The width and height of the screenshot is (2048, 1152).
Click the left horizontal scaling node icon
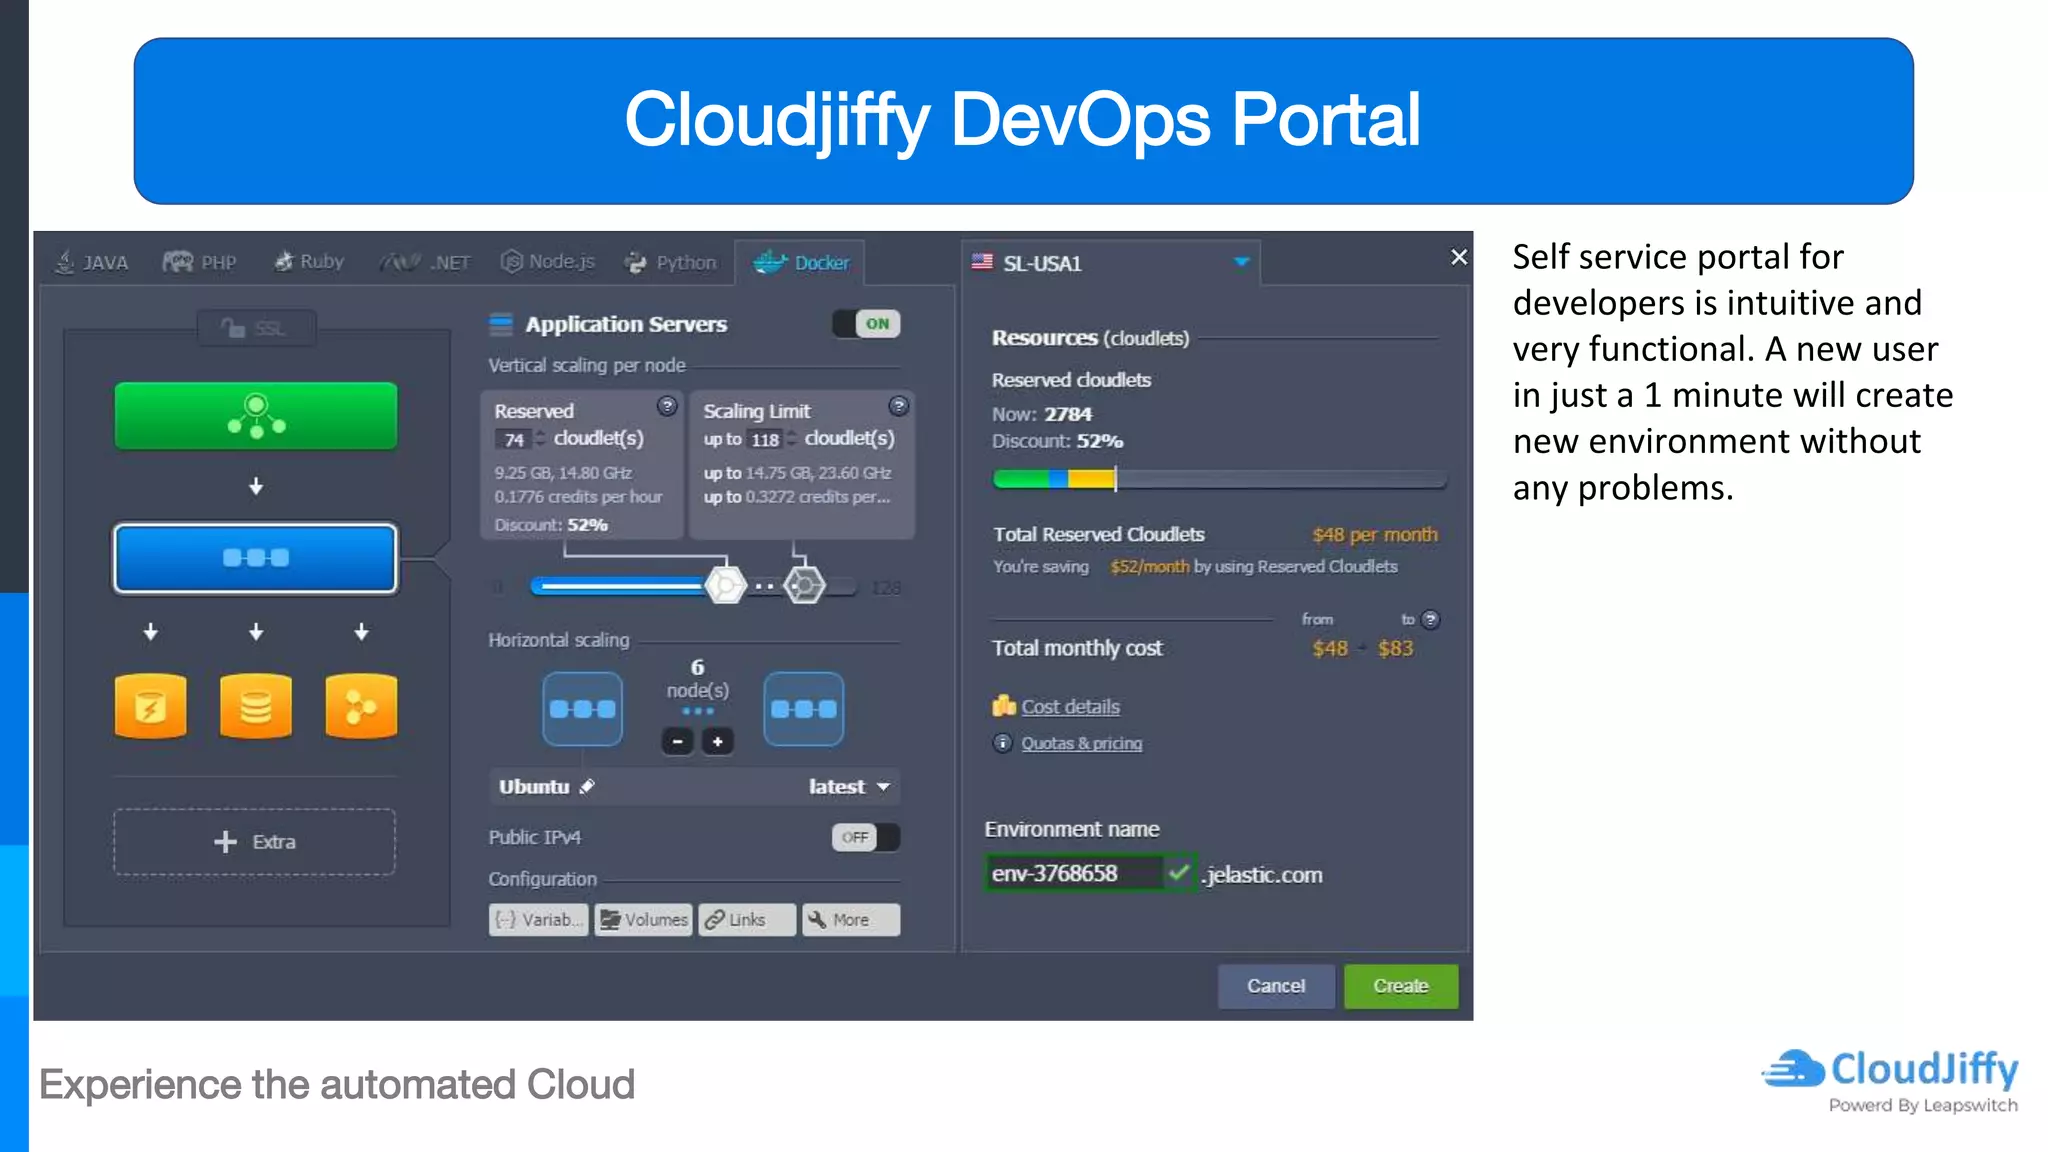point(582,709)
